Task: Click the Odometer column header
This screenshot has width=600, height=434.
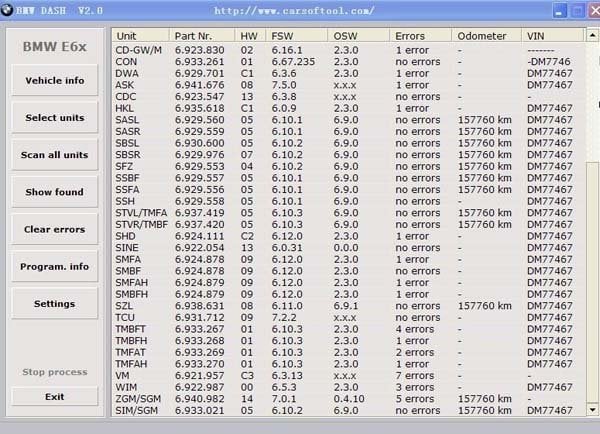Action: click(x=486, y=36)
